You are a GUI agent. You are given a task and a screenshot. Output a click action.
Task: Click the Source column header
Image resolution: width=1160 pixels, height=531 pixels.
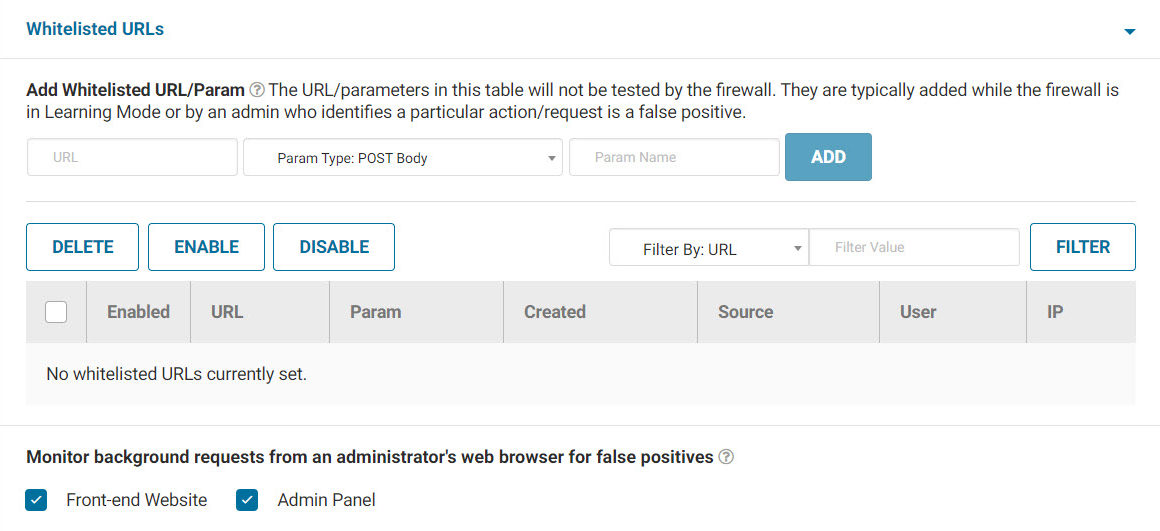pyautogui.click(x=745, y=312)
